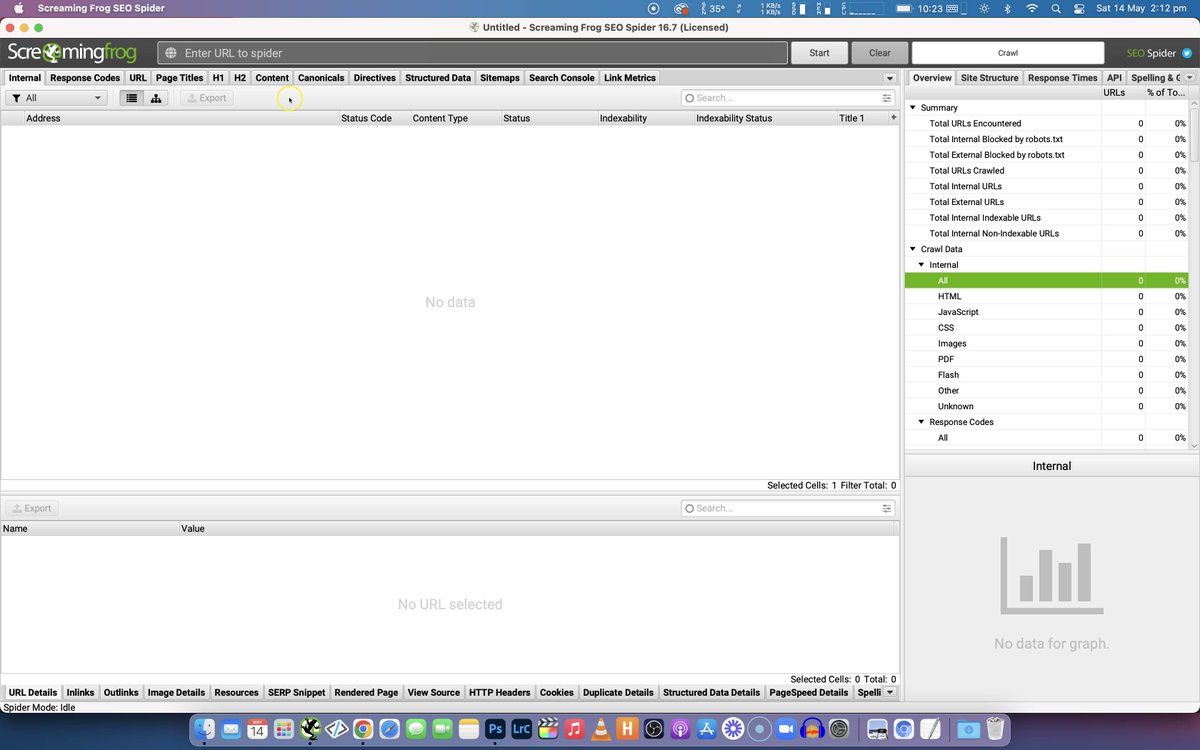The image size is (1200, 750).
Task: Open Calendar from the dock
Action: click(257, 729)
